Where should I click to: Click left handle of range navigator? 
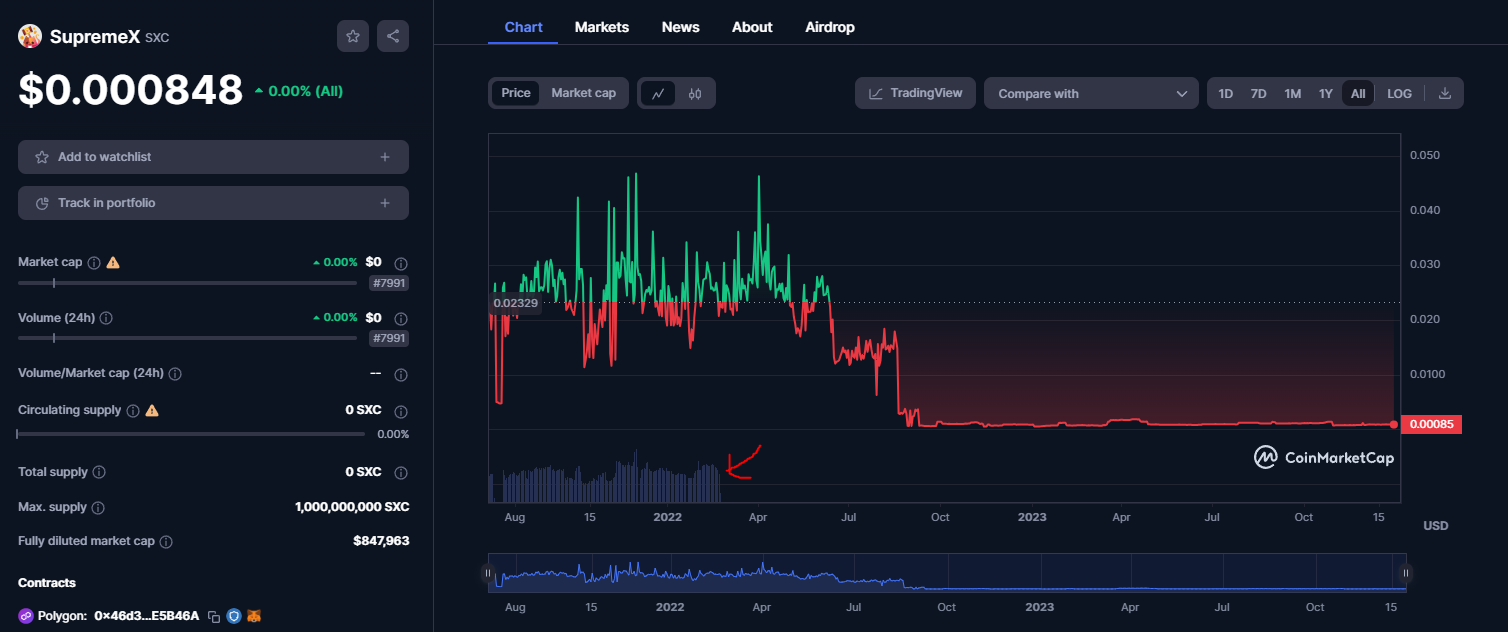point(488,574)
